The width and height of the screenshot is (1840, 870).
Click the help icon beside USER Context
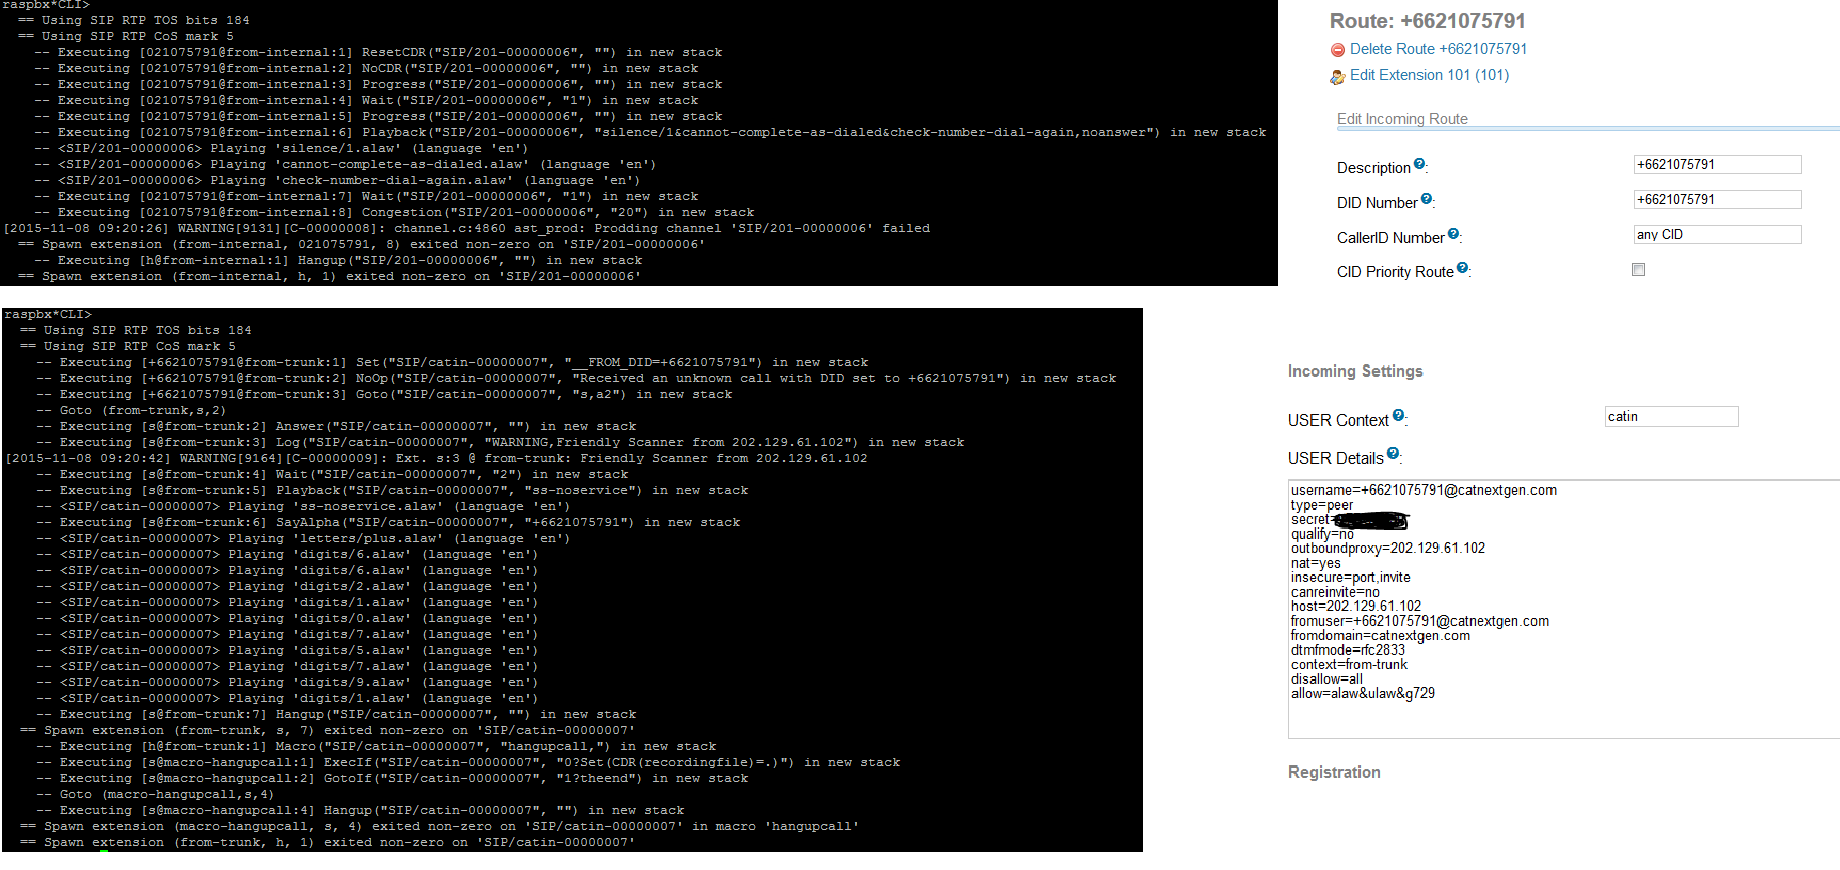coord(1398,416)
